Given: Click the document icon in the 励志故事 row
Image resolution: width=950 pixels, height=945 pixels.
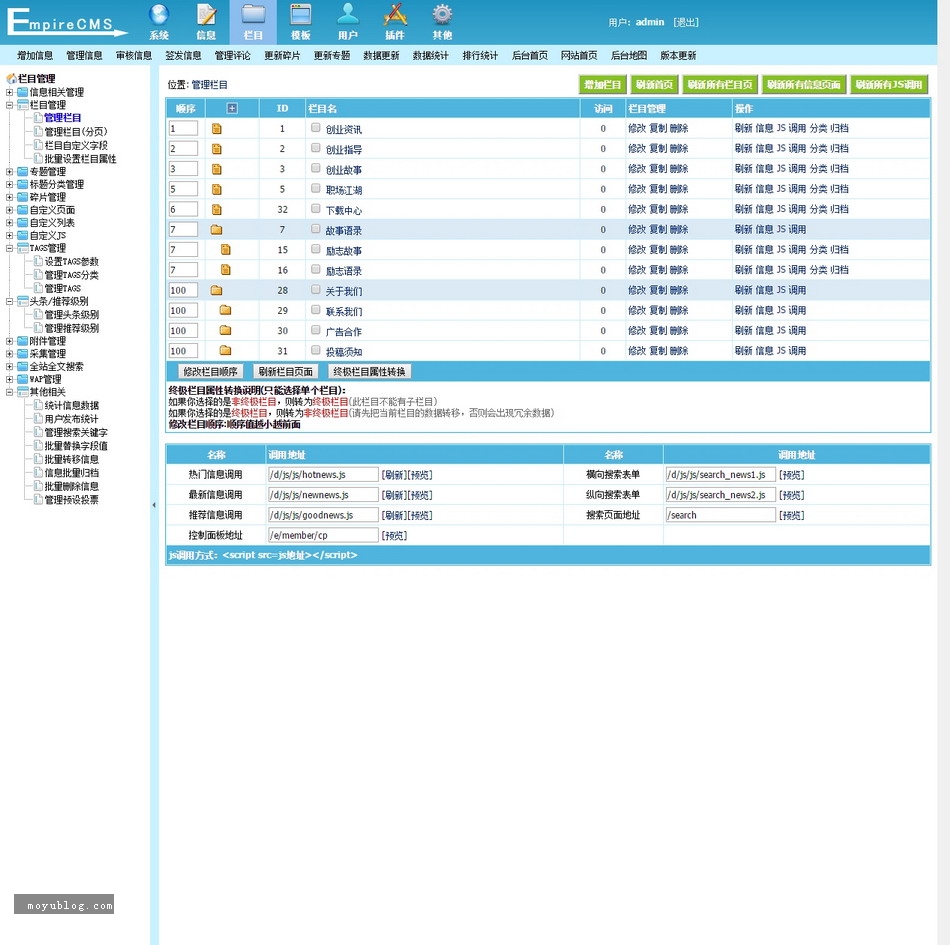Looking at the screenshot, I should tap(226, 250).
